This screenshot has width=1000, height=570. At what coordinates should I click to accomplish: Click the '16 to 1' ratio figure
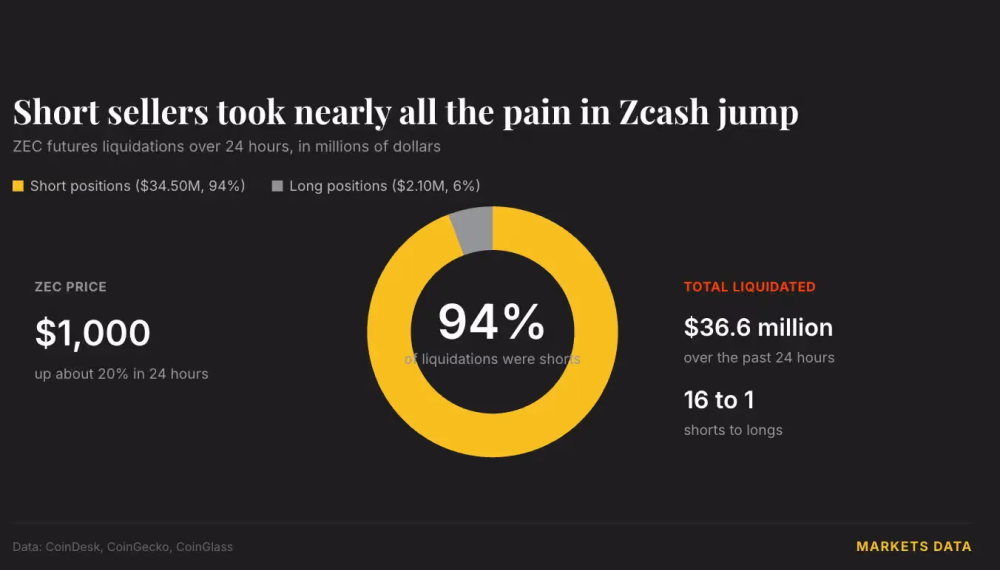tap(719, 400)
